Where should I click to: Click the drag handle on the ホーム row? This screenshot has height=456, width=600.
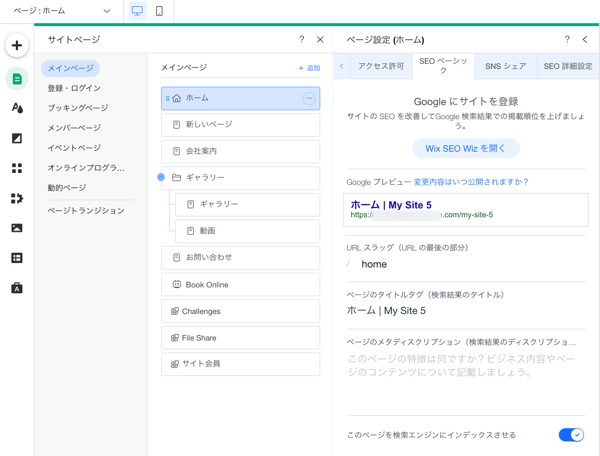(167, 98)
